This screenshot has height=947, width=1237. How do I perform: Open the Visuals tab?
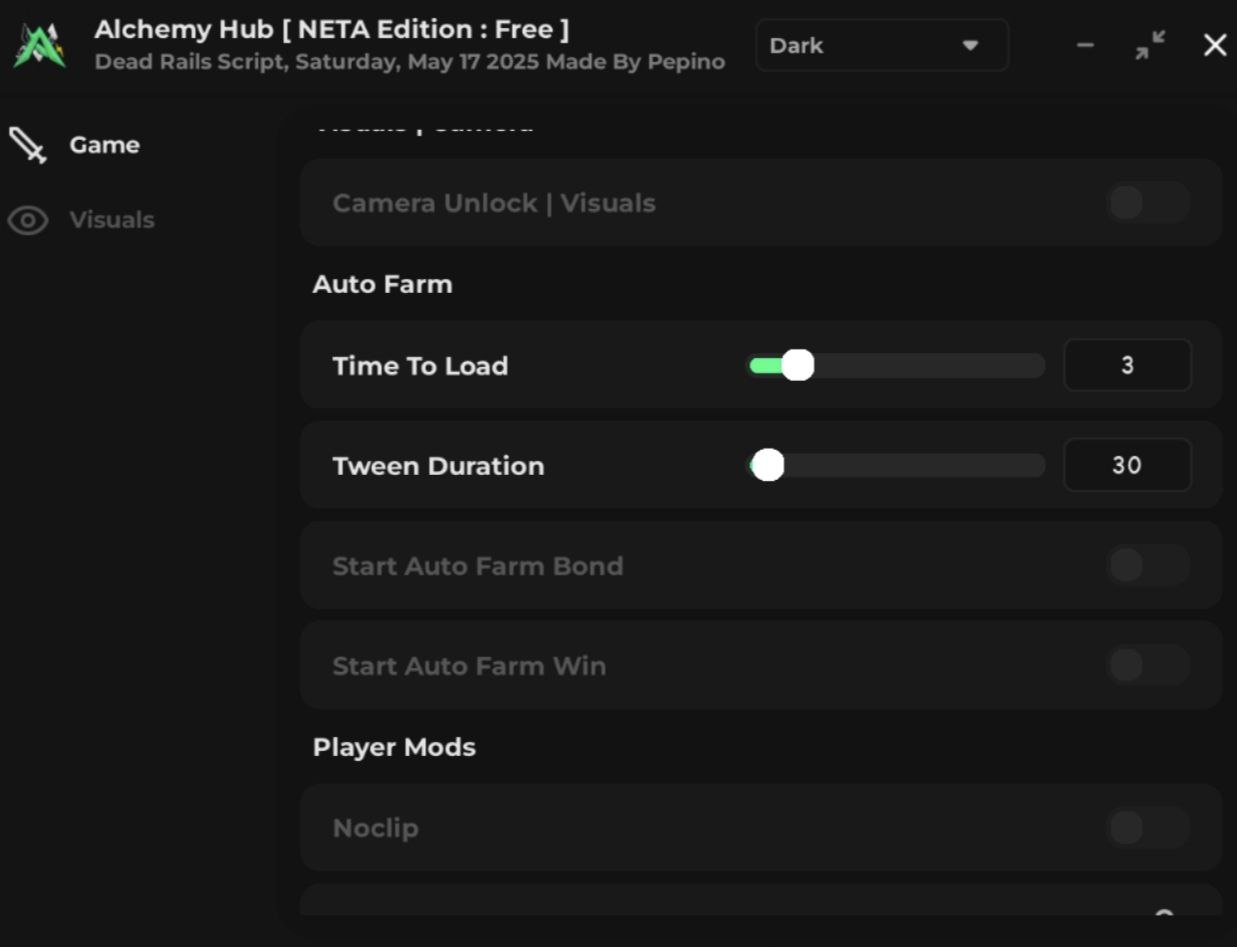coord(111,220)
